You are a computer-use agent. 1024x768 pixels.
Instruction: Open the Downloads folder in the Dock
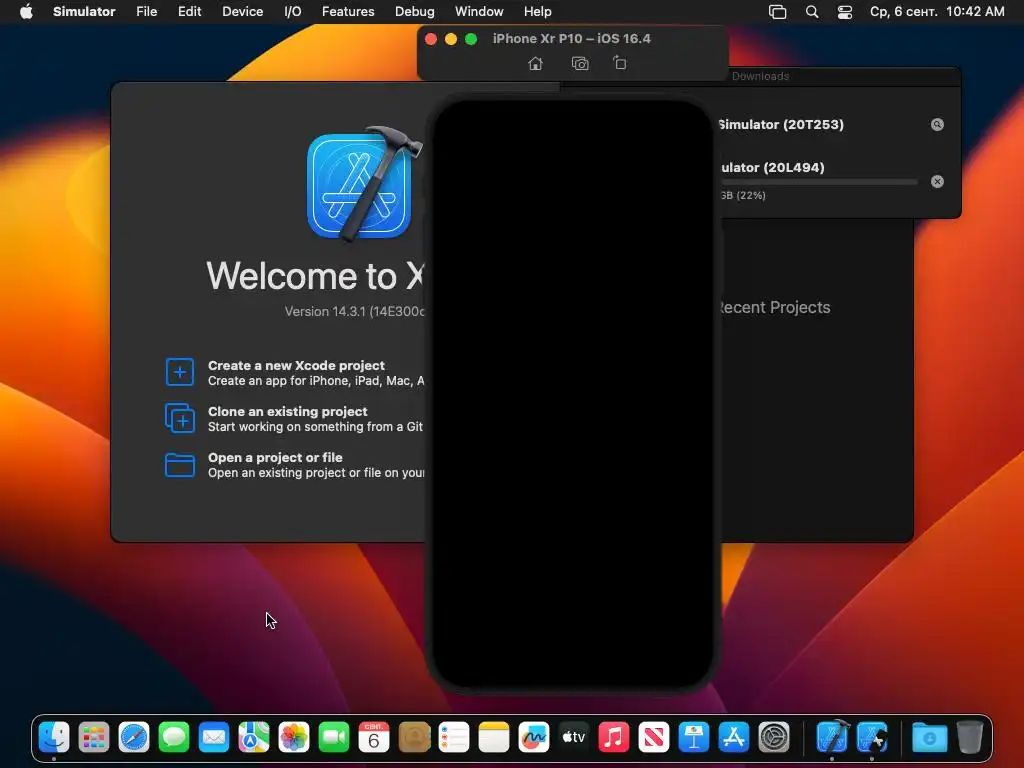[930, 738]
